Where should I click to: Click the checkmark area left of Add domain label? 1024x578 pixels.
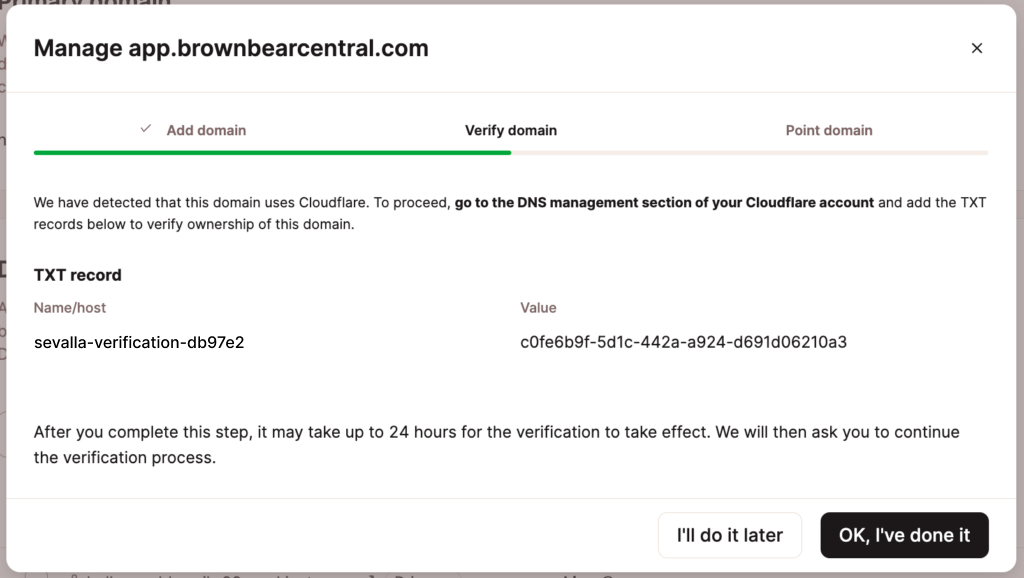pyautogui.click(x=146, y=128)
